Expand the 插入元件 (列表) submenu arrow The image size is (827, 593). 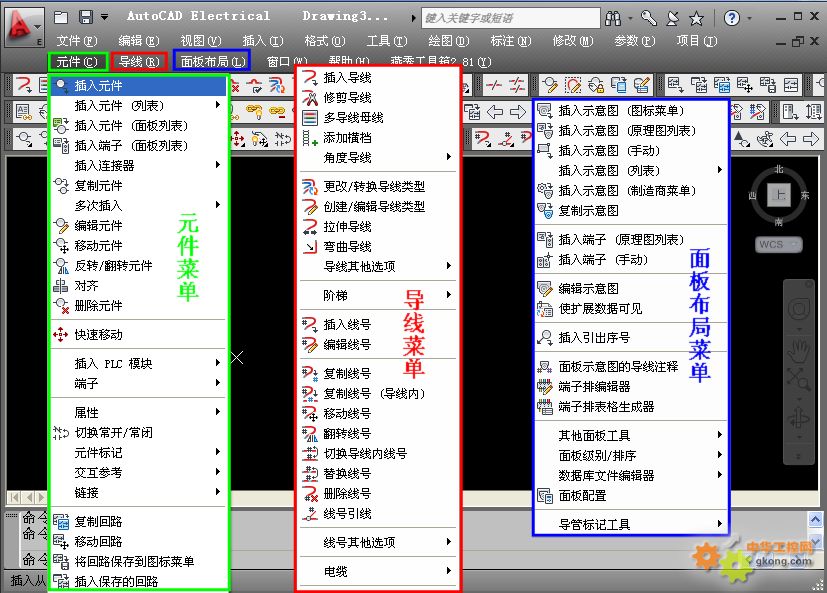pyautogui.click(x=218, y=105)
